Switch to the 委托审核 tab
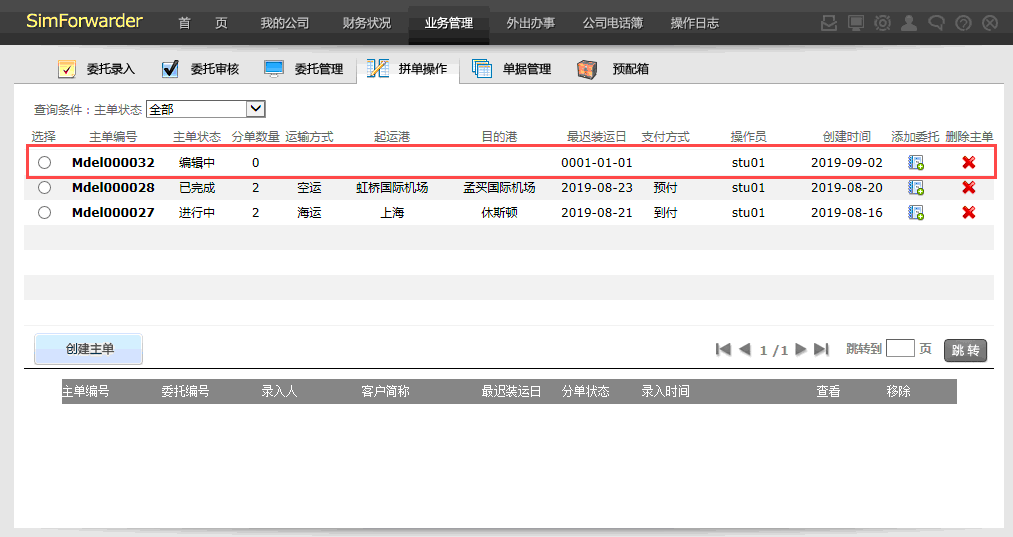Image resolution: width=1013 pixels, height=537 pixels. (201, 69)
